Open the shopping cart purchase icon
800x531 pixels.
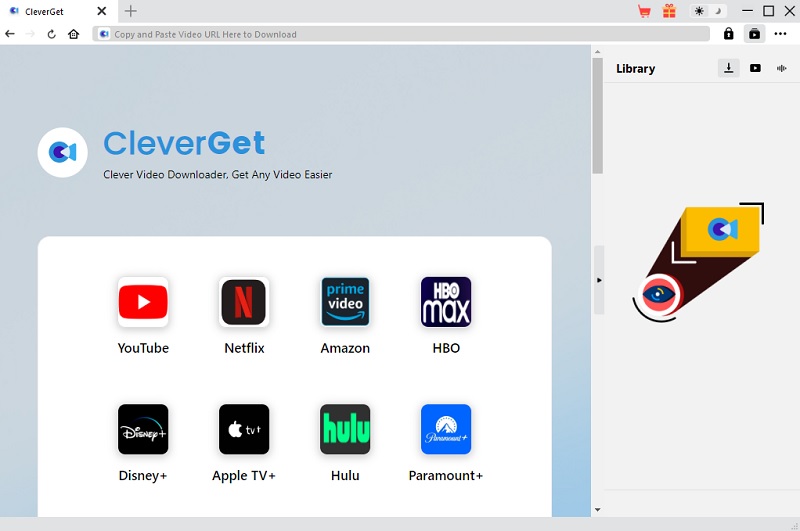pyautogui.click(x=644, y=11)
